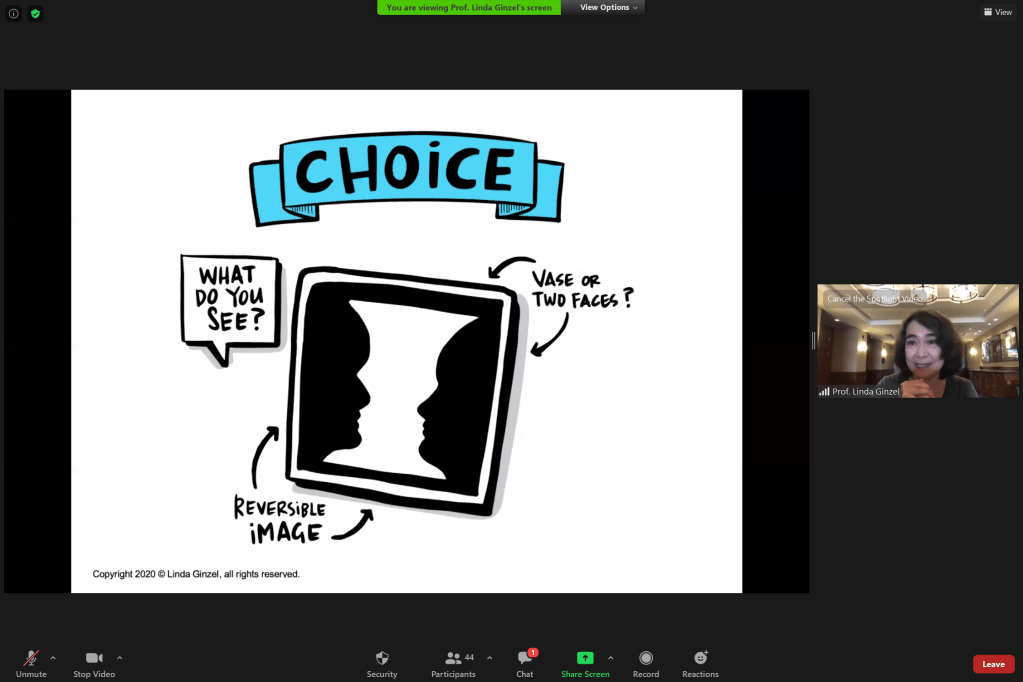Open share options arrow beside Share Screen
The image size is (1023, 682).
click(x=611, y=658)
